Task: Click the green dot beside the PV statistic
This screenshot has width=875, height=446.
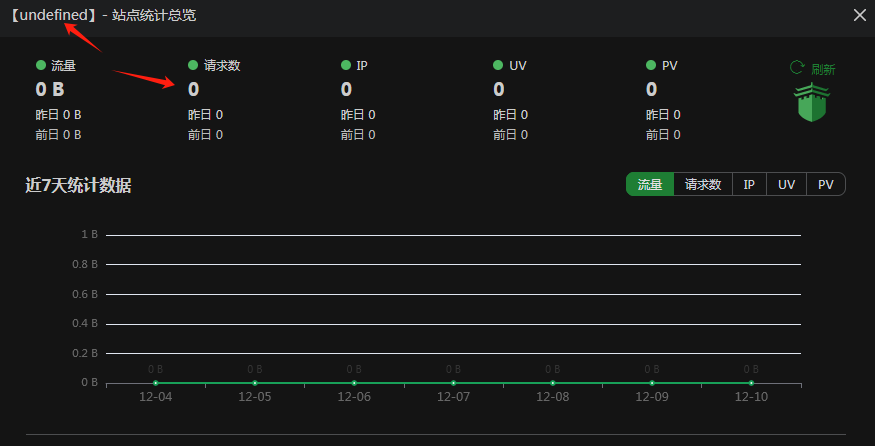Action: pyautogui.click(x=651, y=66)
